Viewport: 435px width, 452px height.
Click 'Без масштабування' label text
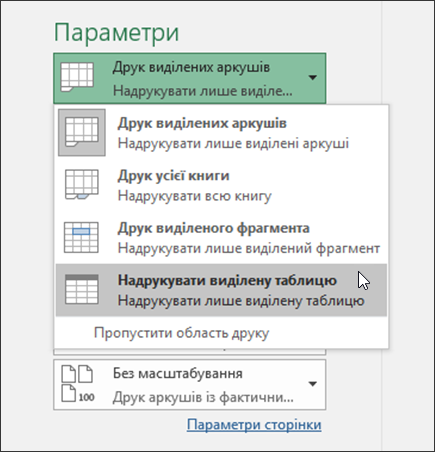pyautogui.click(x=178, y=374)
